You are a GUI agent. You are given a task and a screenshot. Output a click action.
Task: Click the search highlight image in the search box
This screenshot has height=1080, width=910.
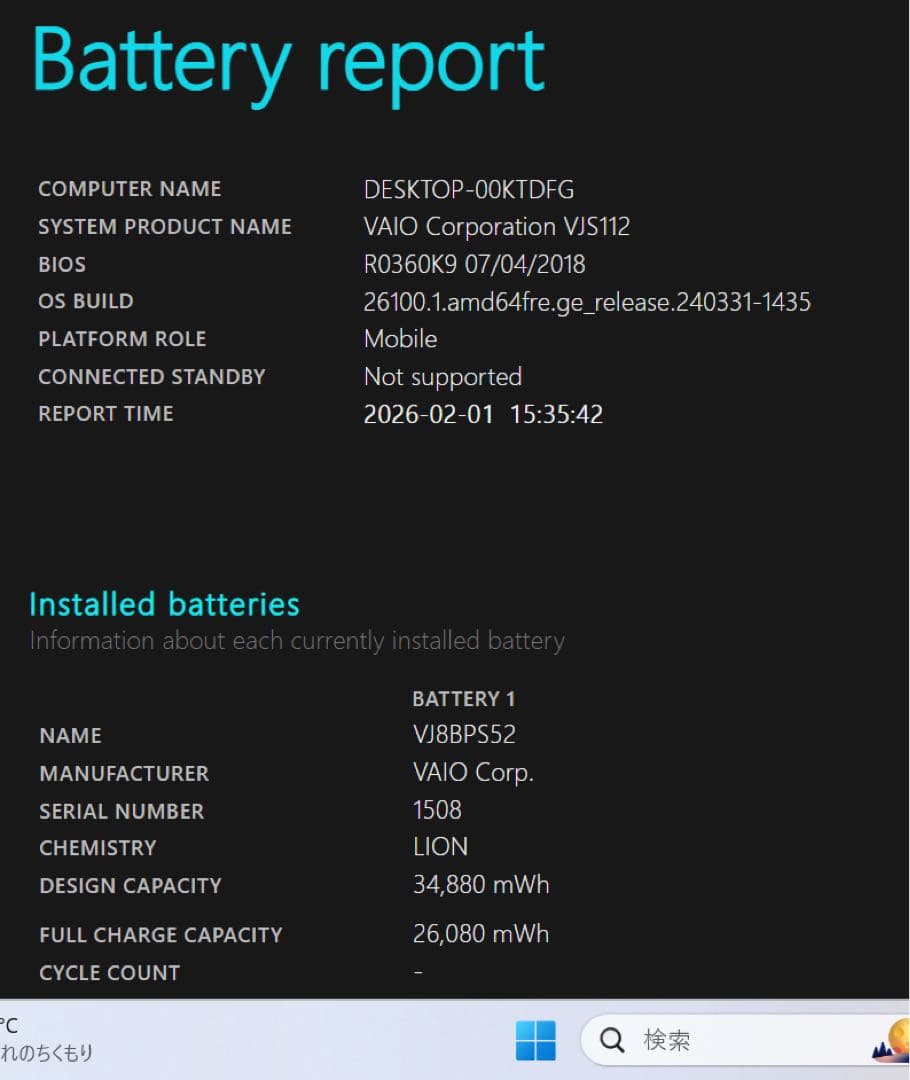(891, 1040)
